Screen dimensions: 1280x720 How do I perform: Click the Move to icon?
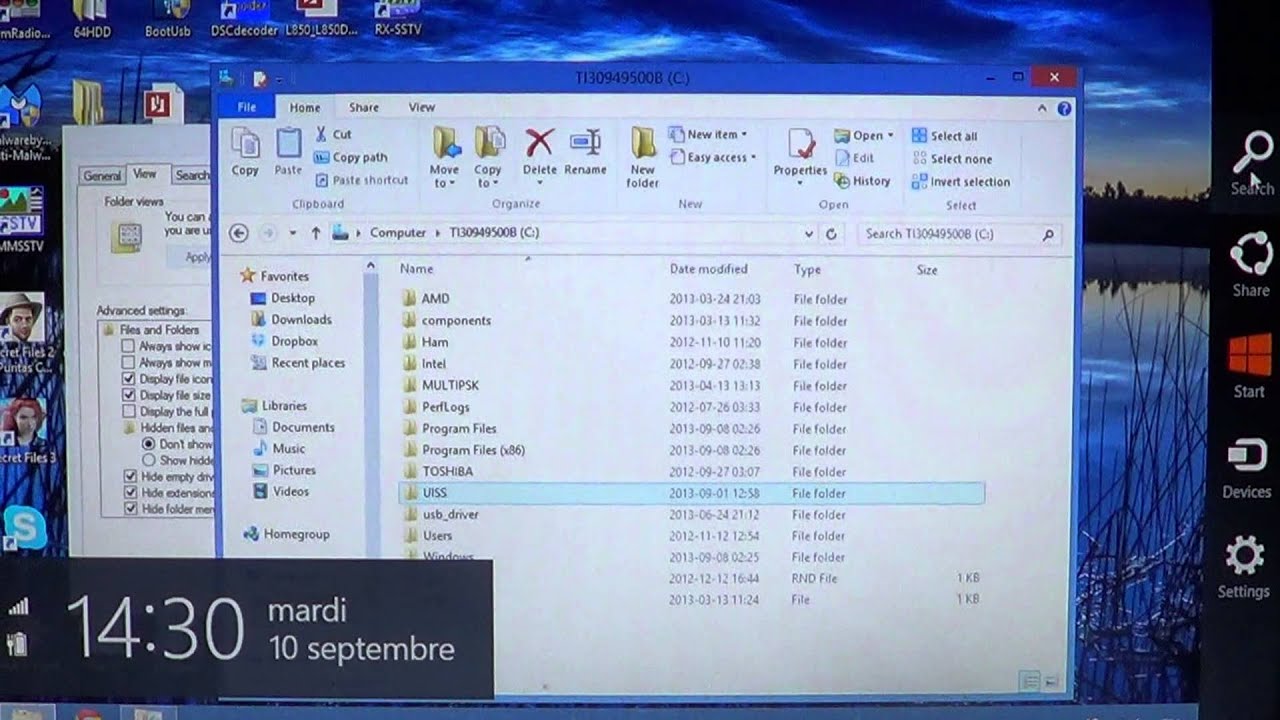point(445,143)
